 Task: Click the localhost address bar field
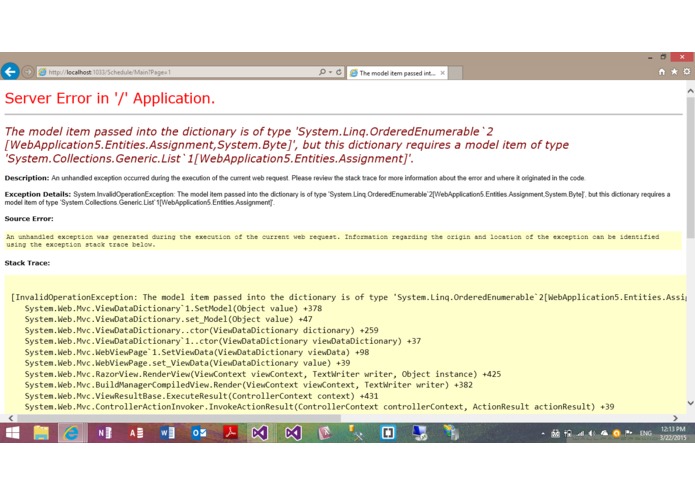(x=177, y=72)
